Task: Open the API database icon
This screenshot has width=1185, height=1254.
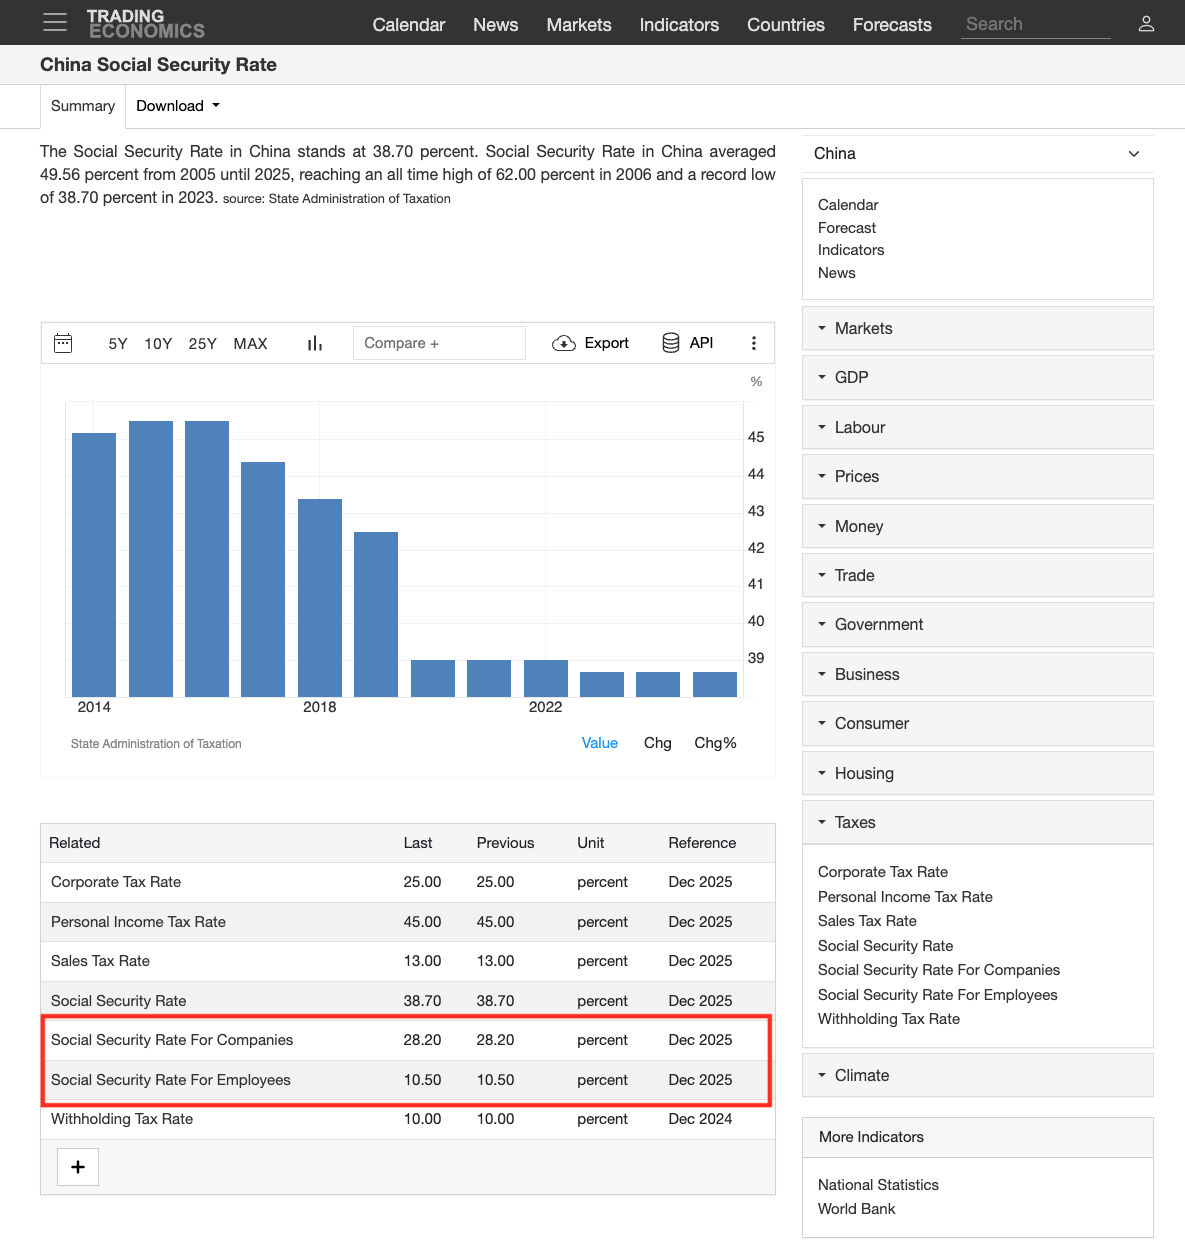Action: click(x=671, y=343)
